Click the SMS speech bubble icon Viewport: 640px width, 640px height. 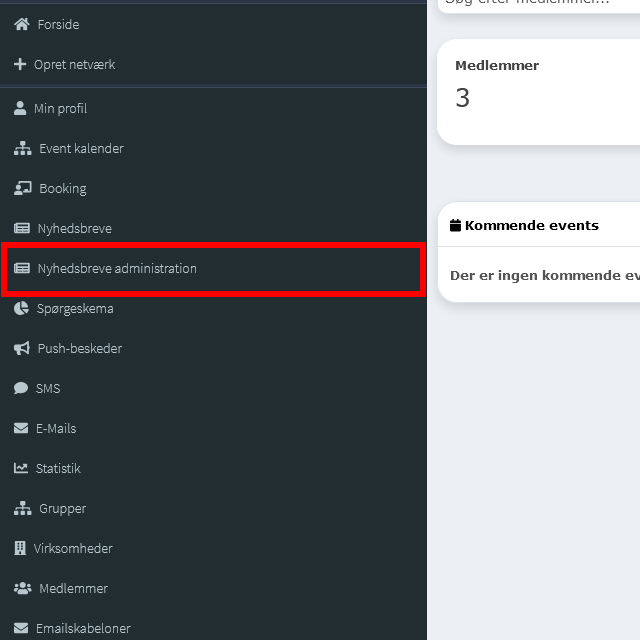(21, 388)
